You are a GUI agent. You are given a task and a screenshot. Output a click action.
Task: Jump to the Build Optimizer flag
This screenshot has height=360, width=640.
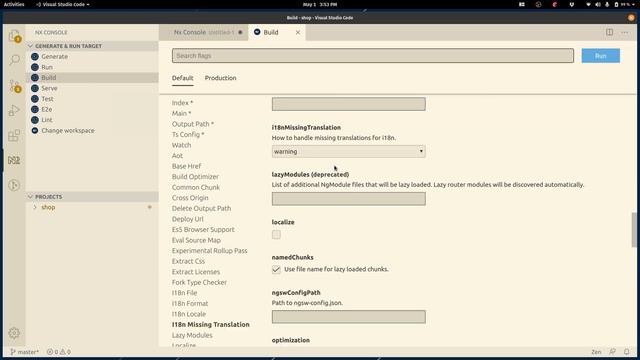pyautogui.click(x=195, y=177)
